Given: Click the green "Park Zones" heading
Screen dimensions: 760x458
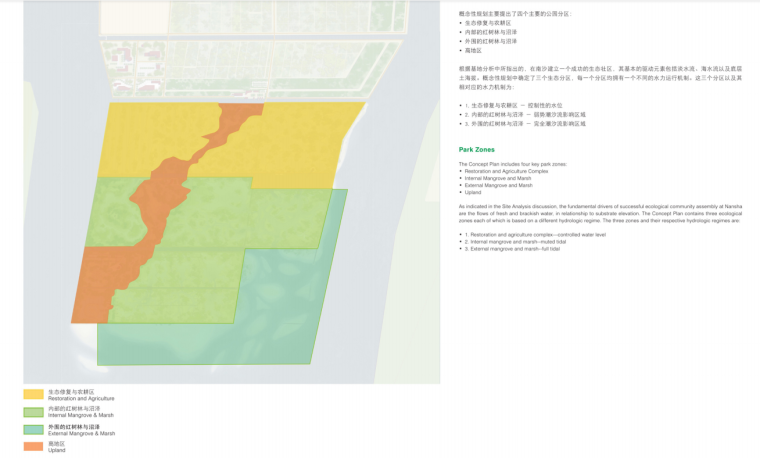Looking at the screenshot, I should 477,150.
